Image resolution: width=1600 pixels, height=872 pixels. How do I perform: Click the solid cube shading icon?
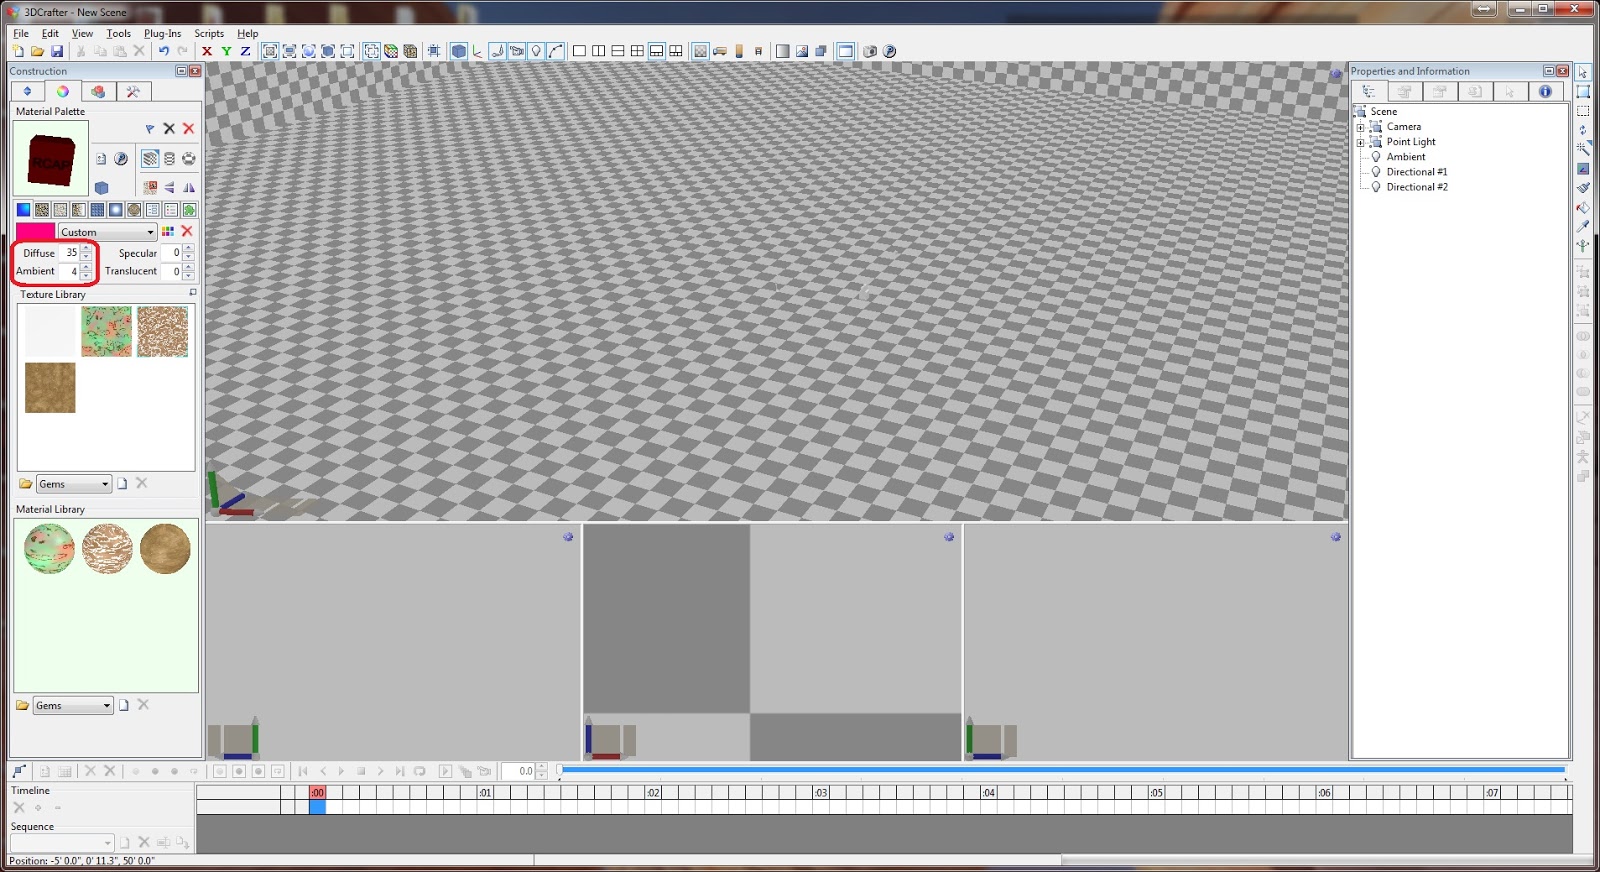pyautogui.click(x=459, y=51)
